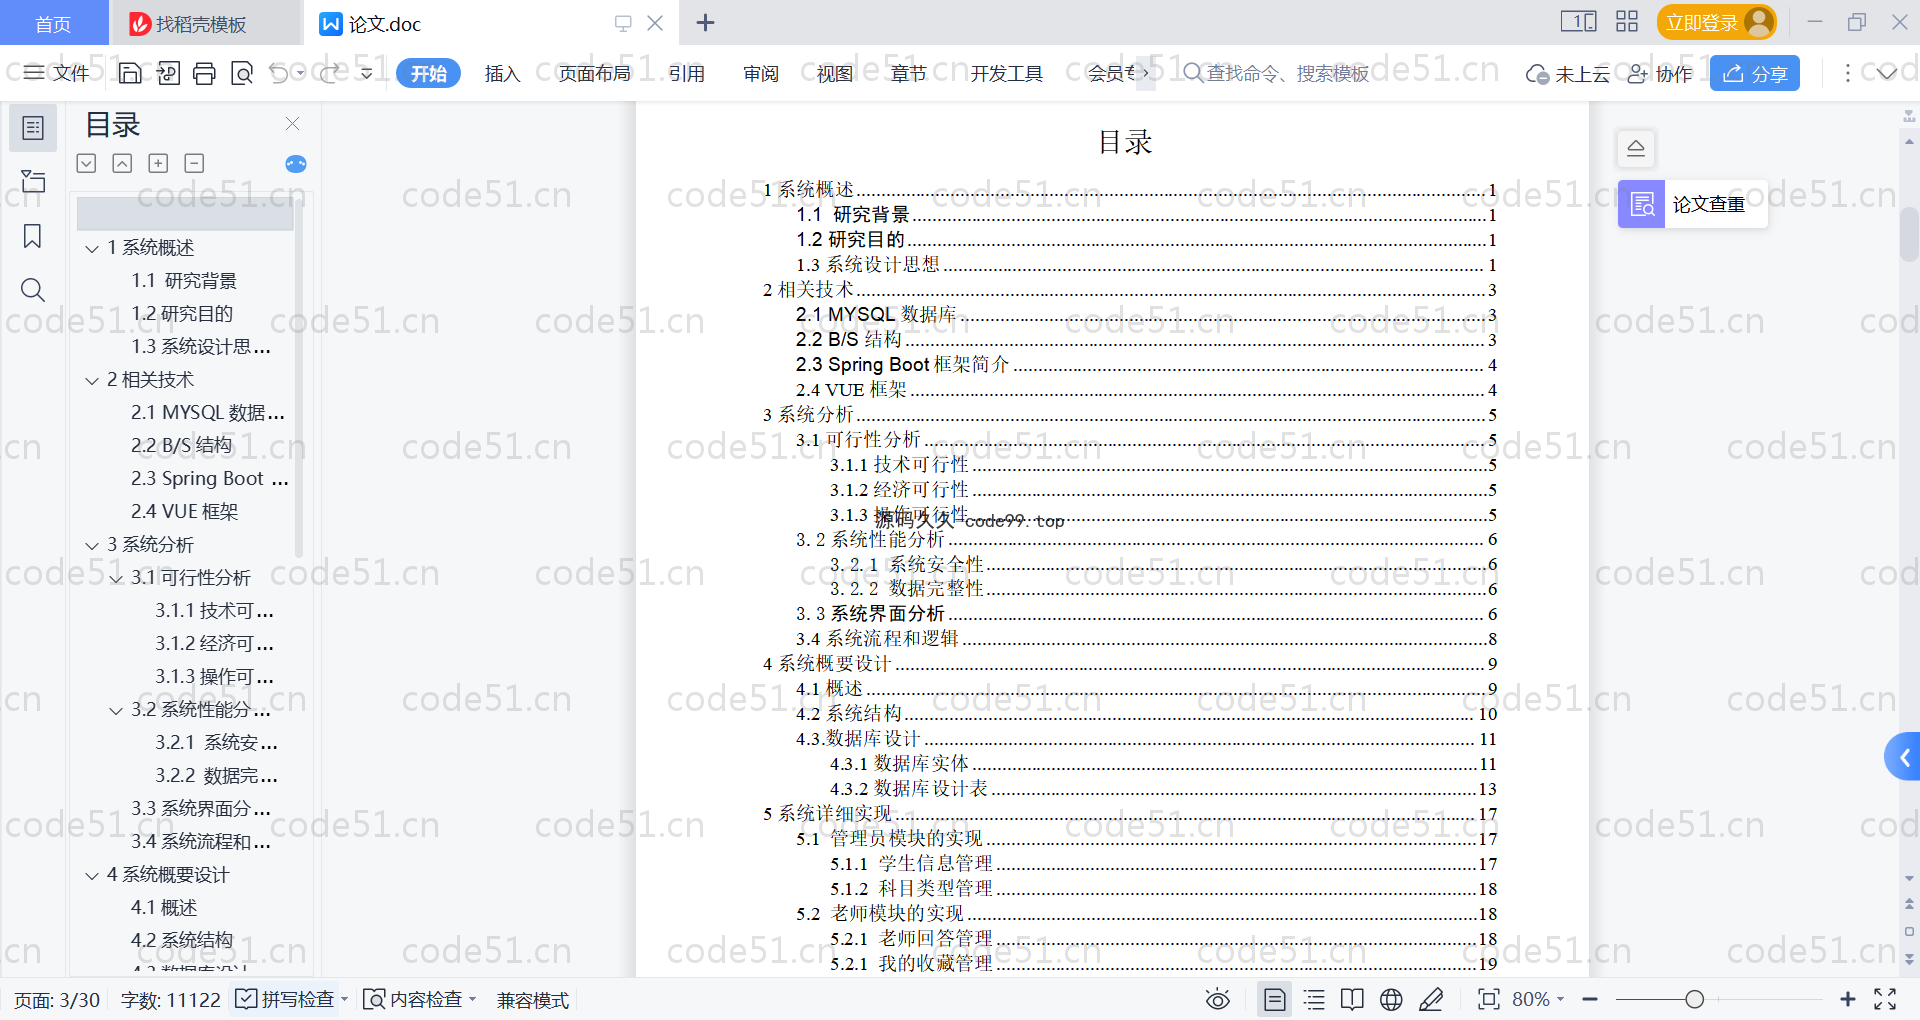Open the app grid icon in title bar
Screen dimensions: 1920x1020
[x=1627, y=22]
